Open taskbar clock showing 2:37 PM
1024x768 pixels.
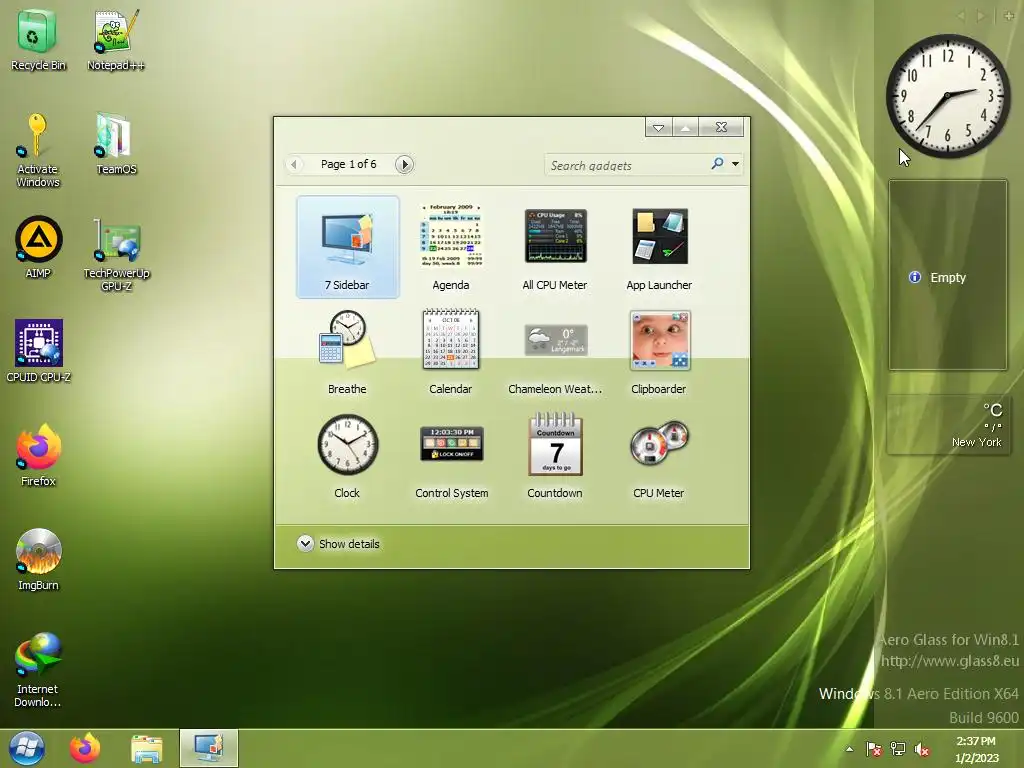pyautogui.click(x=976, y=749)
